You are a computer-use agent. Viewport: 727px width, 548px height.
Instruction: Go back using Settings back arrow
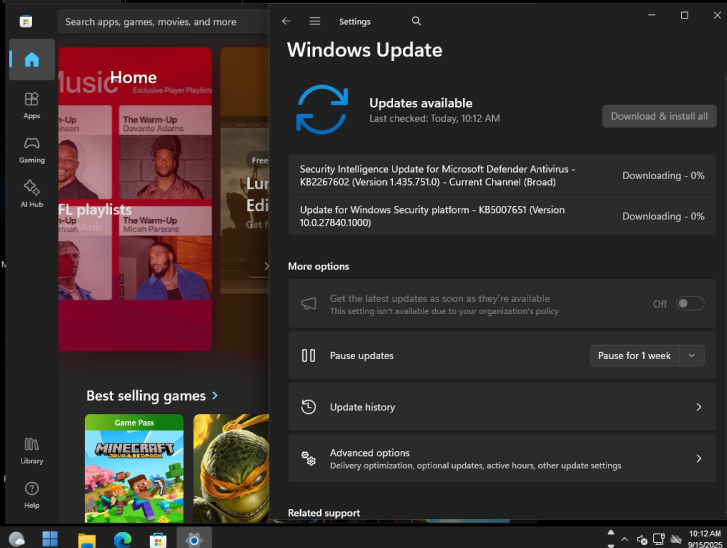click(x=286, y=21)
